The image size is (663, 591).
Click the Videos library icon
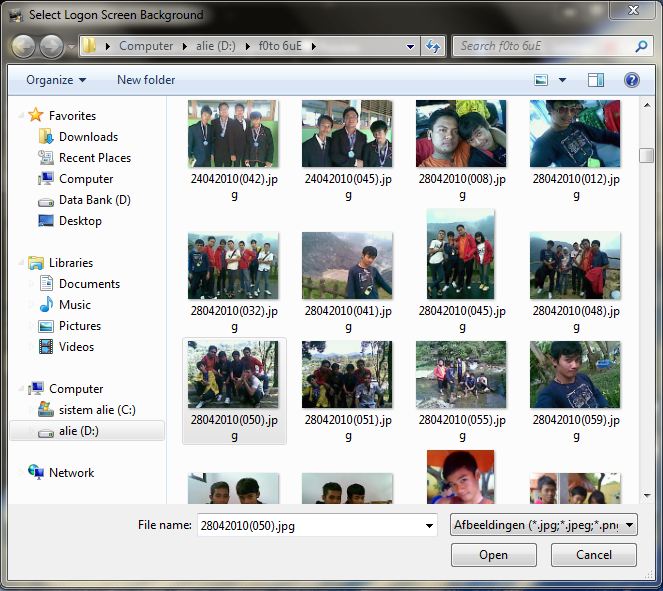click(46, 347)
